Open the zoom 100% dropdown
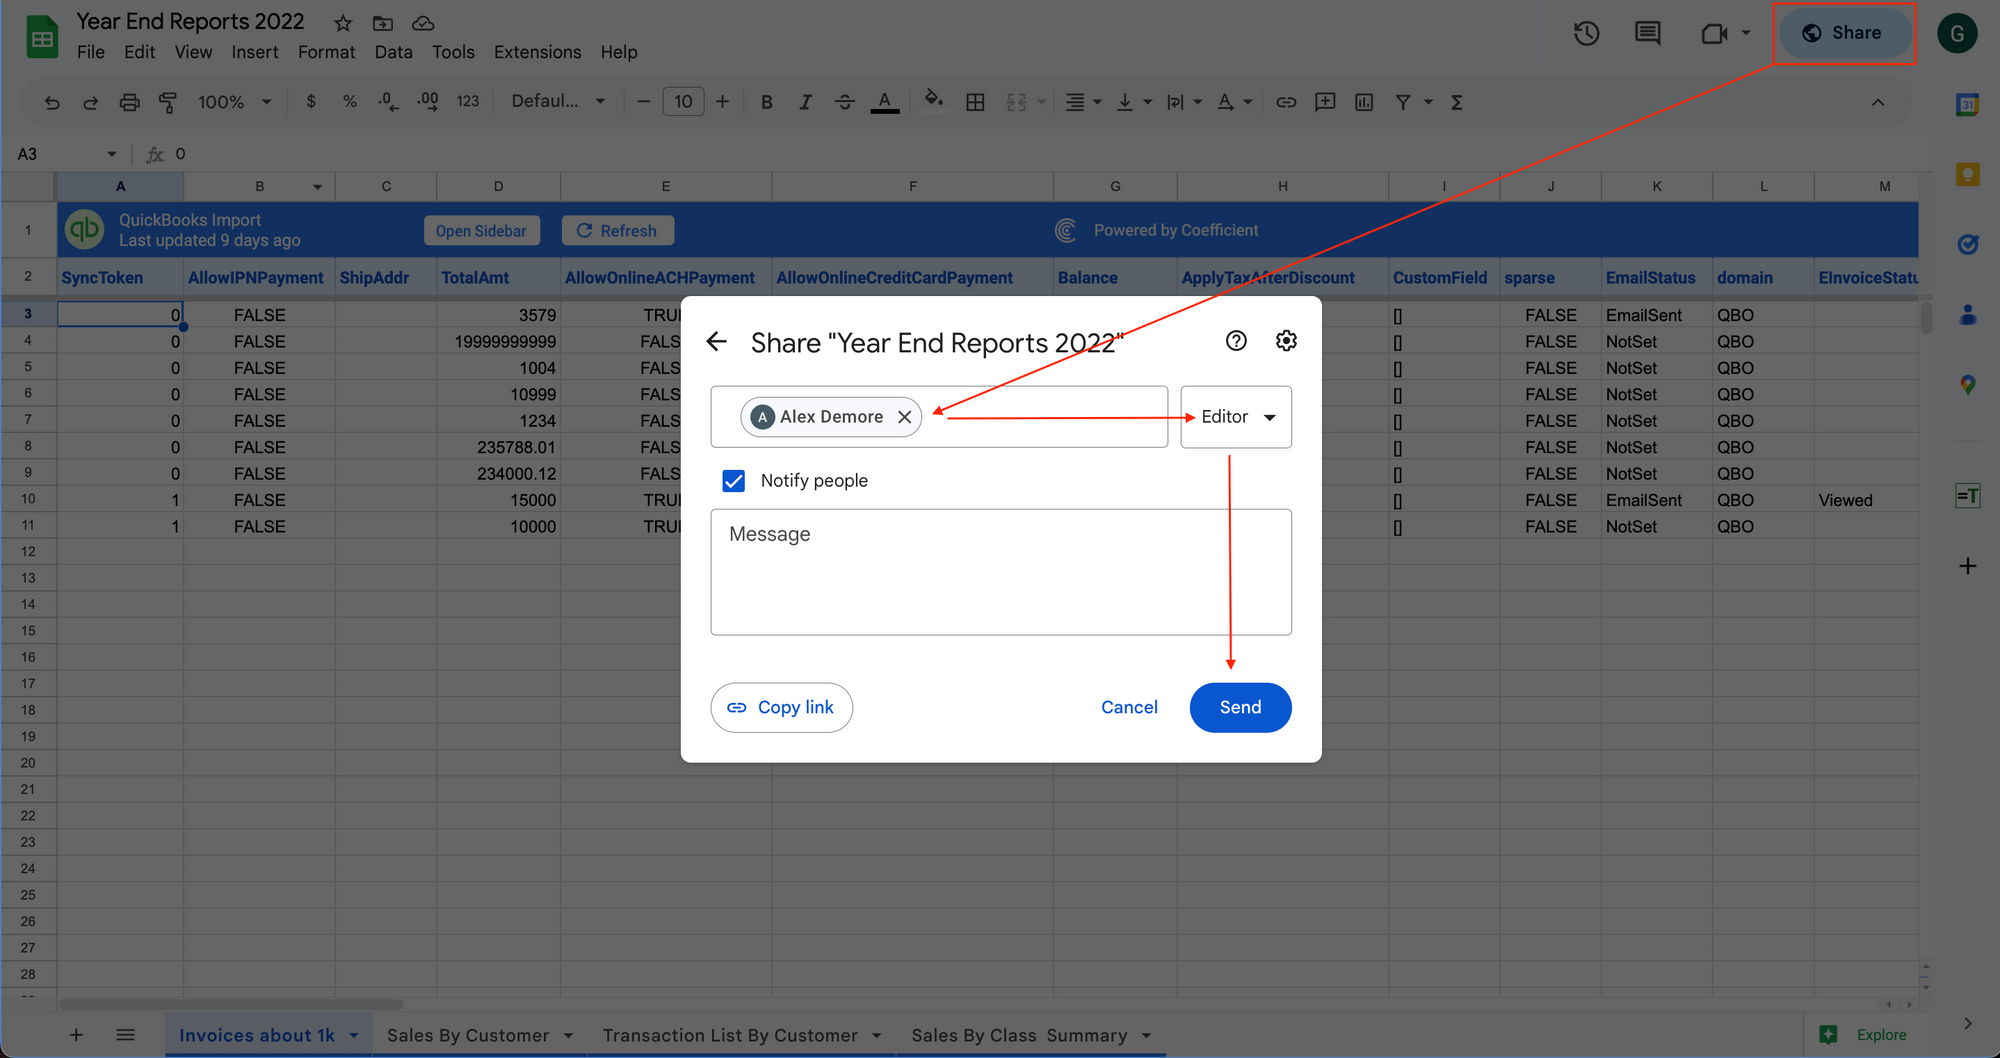This screenshot has width=2000, height=1058. coord(234,102)
